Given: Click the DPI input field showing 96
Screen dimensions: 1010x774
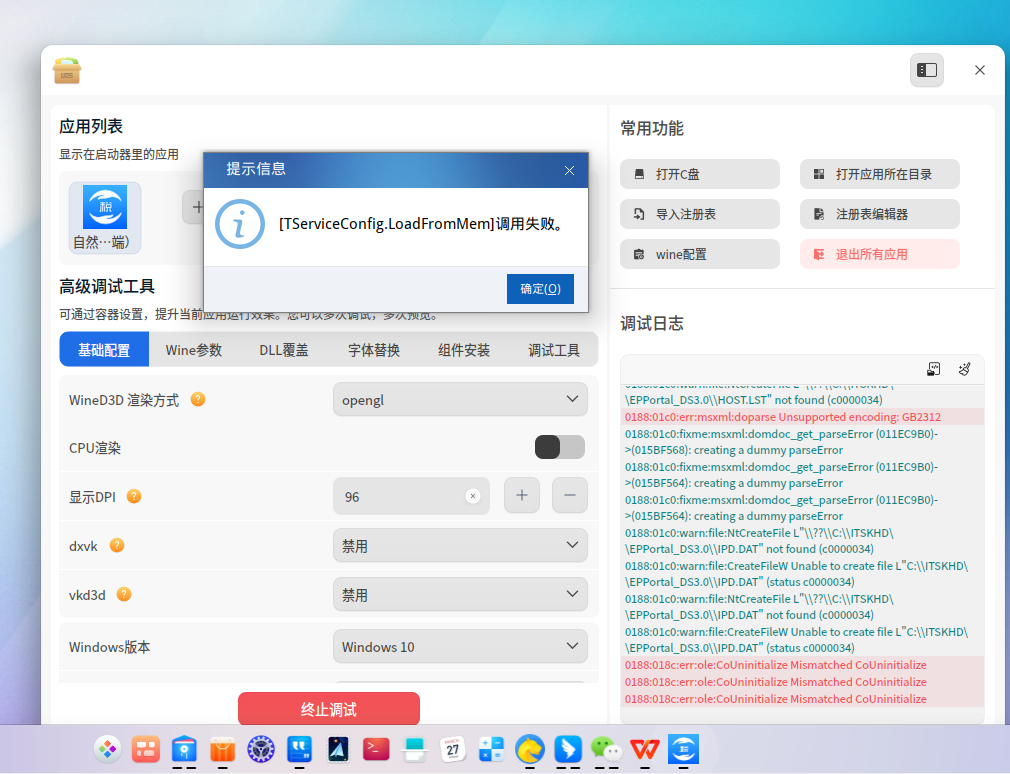Looking at the screenshot, I should [411, 496].
